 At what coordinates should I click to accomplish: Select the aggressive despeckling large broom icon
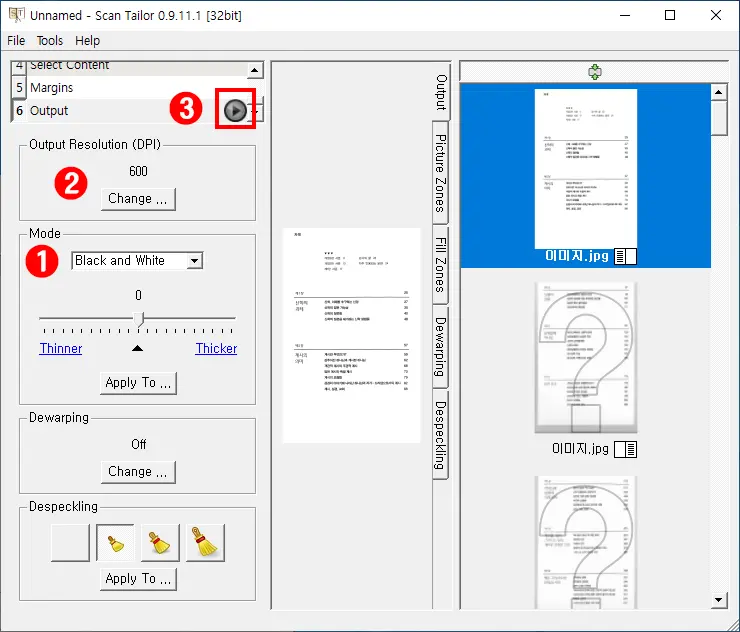point(205,542)
